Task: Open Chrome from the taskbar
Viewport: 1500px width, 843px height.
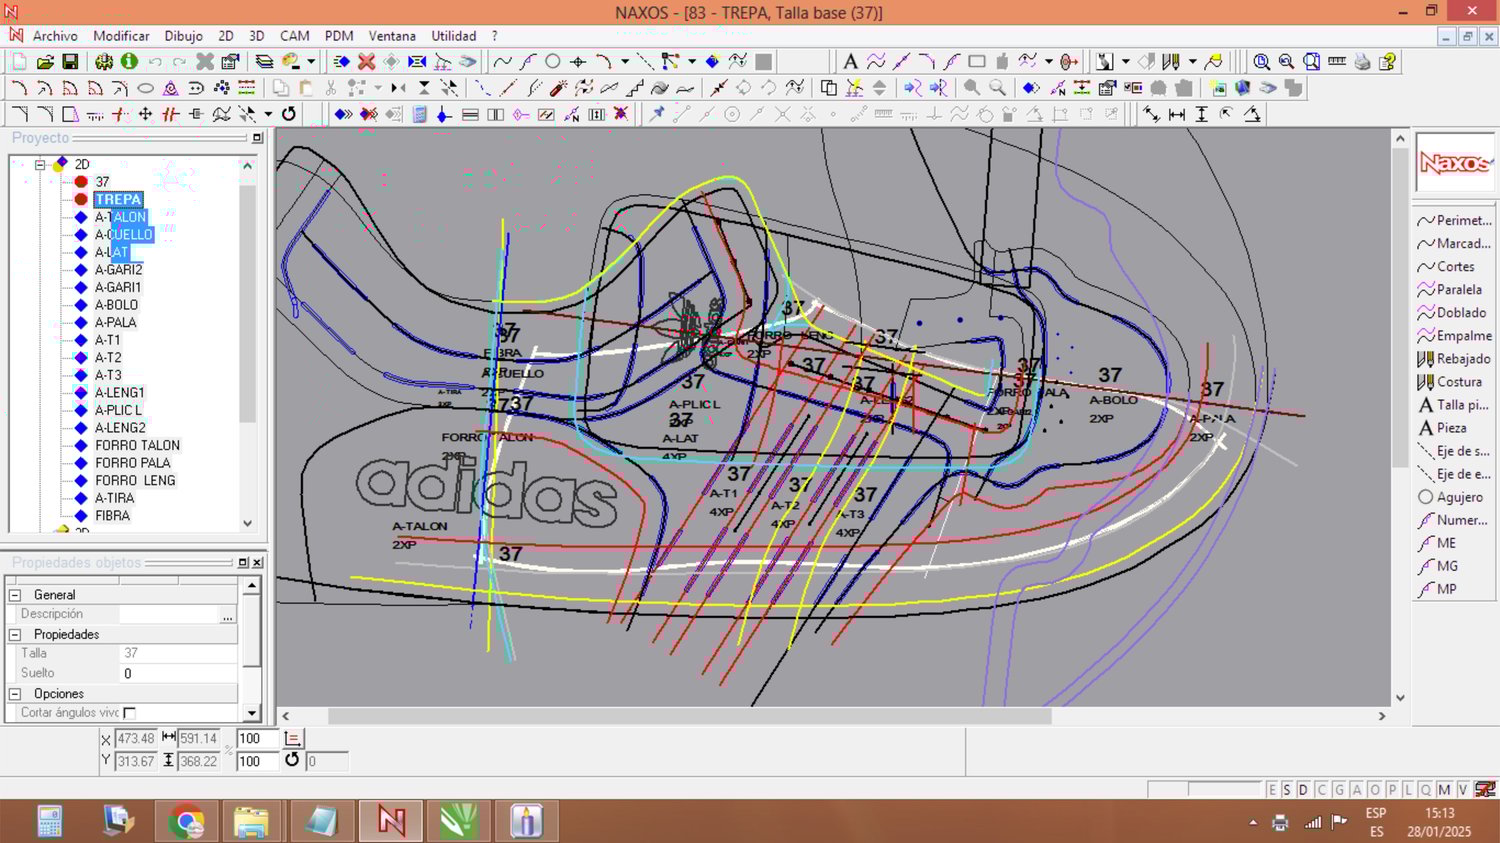Action: coord(186,822)
